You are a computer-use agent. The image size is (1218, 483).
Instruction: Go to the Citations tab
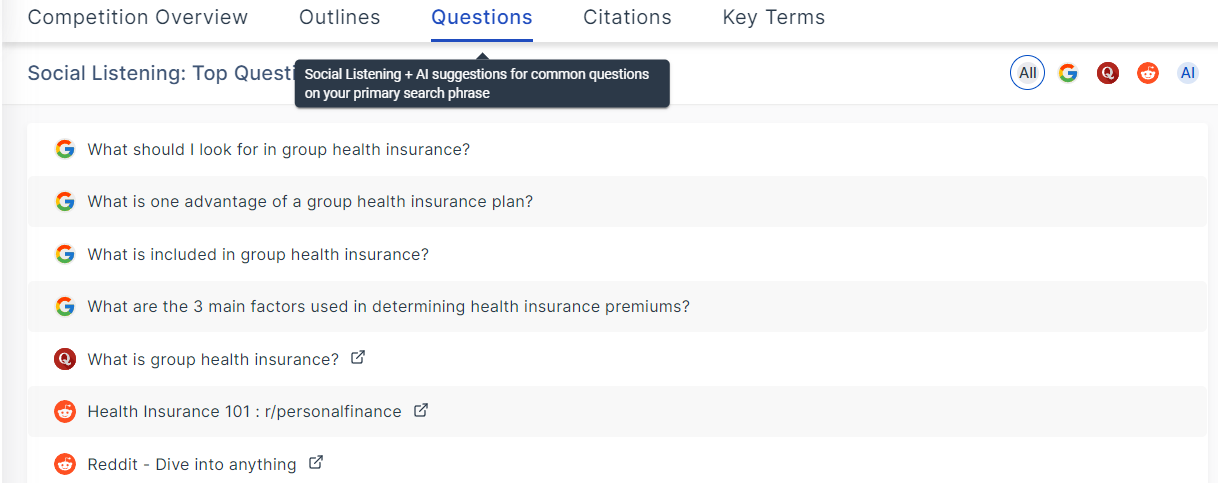click(627, 18)
